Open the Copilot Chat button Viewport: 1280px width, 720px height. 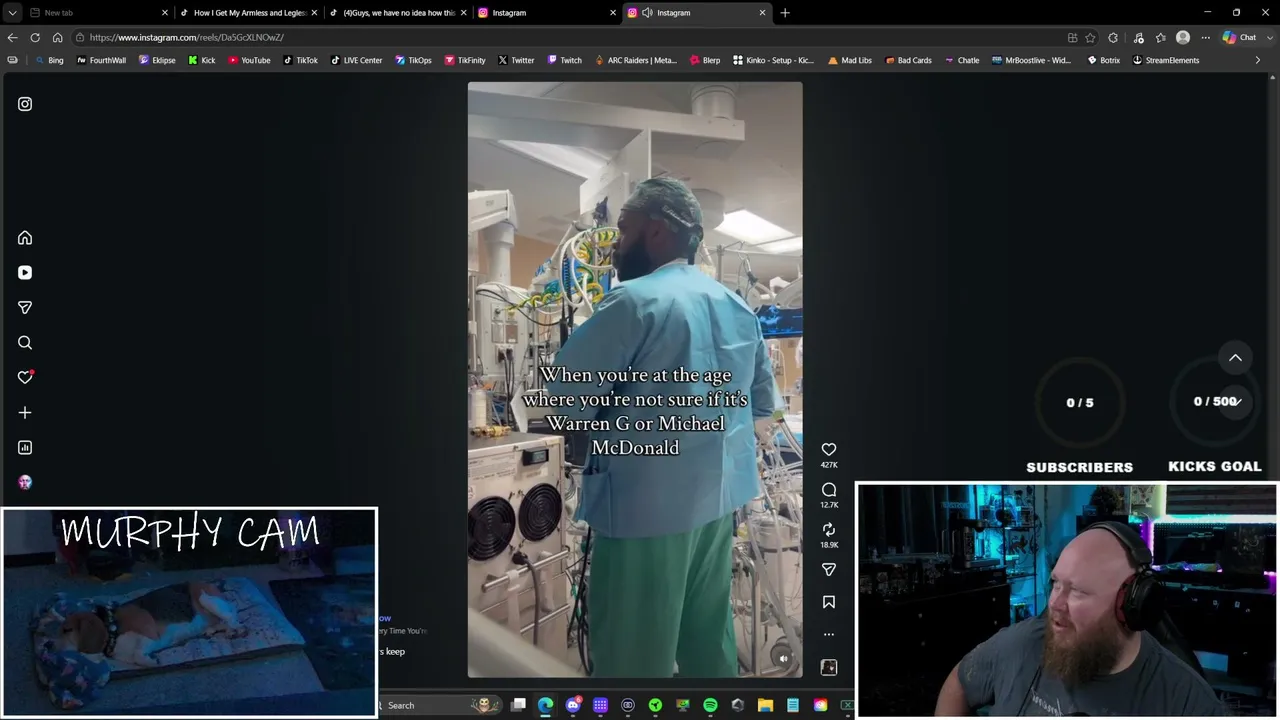[1240, 38]
